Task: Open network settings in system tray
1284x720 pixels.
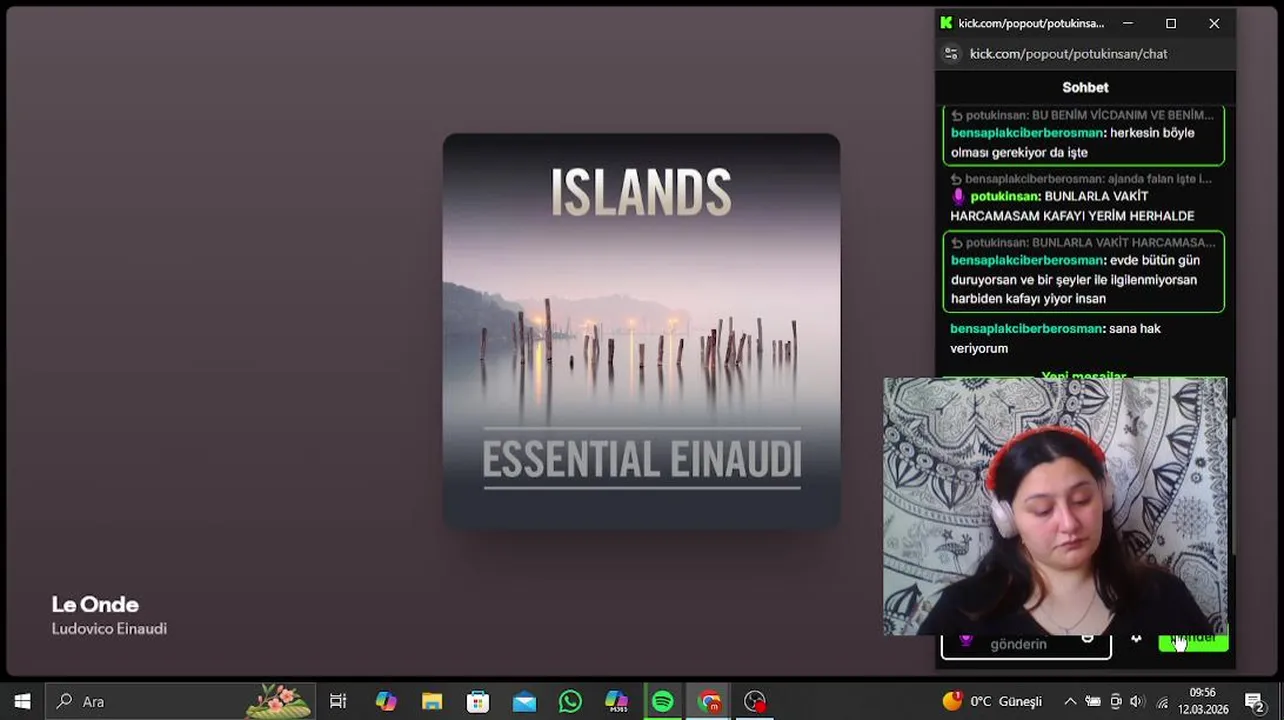Action: pyautogui.click(x=1162, y=701)
